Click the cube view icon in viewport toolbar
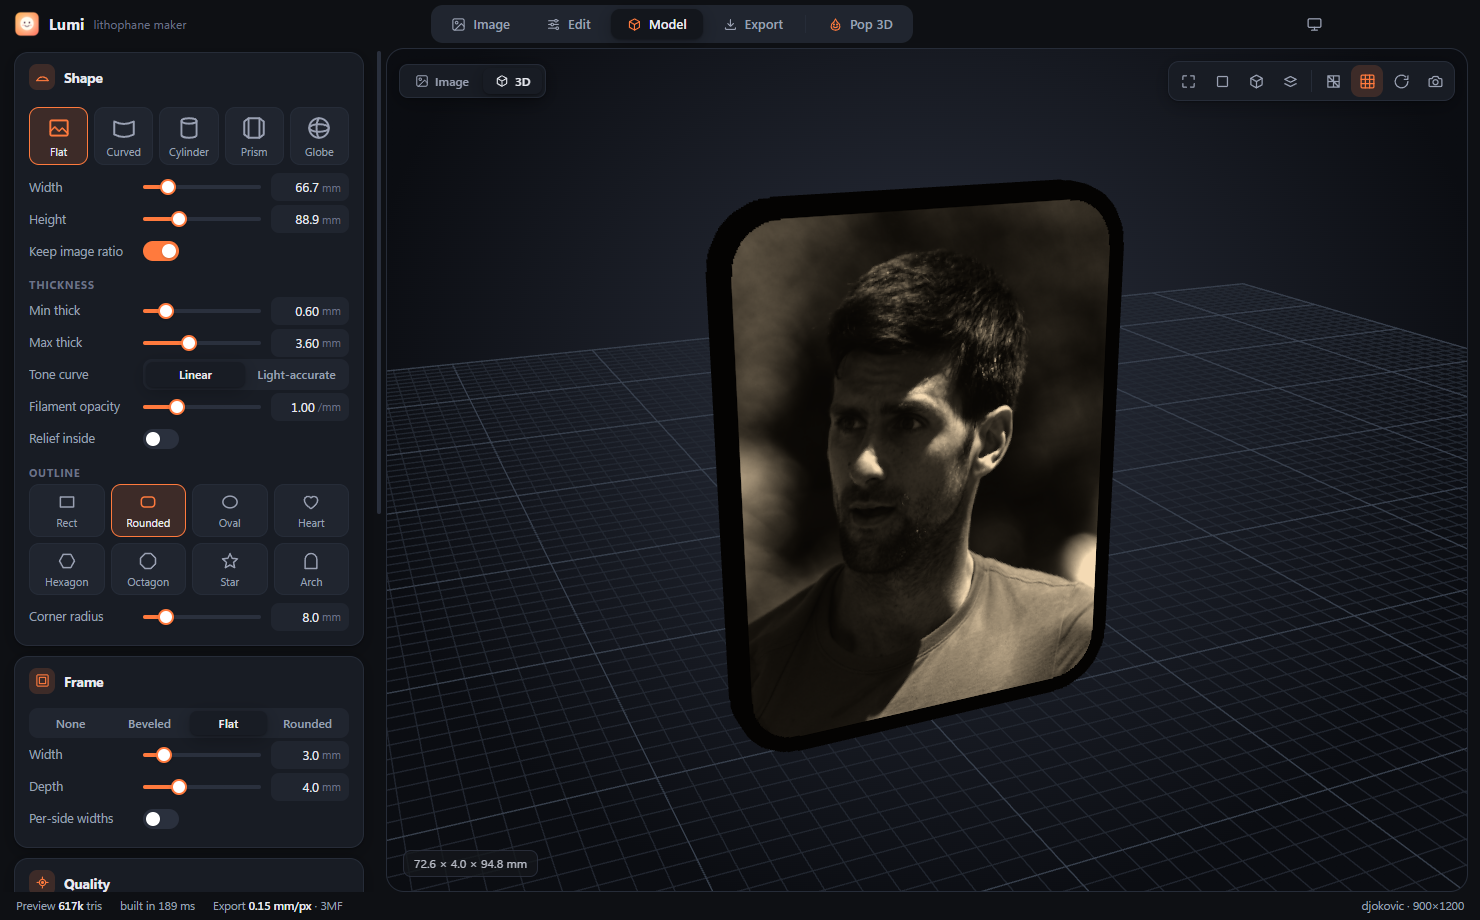The width and height of the screenshot is (1480, 920). (x=1257, y=82)
